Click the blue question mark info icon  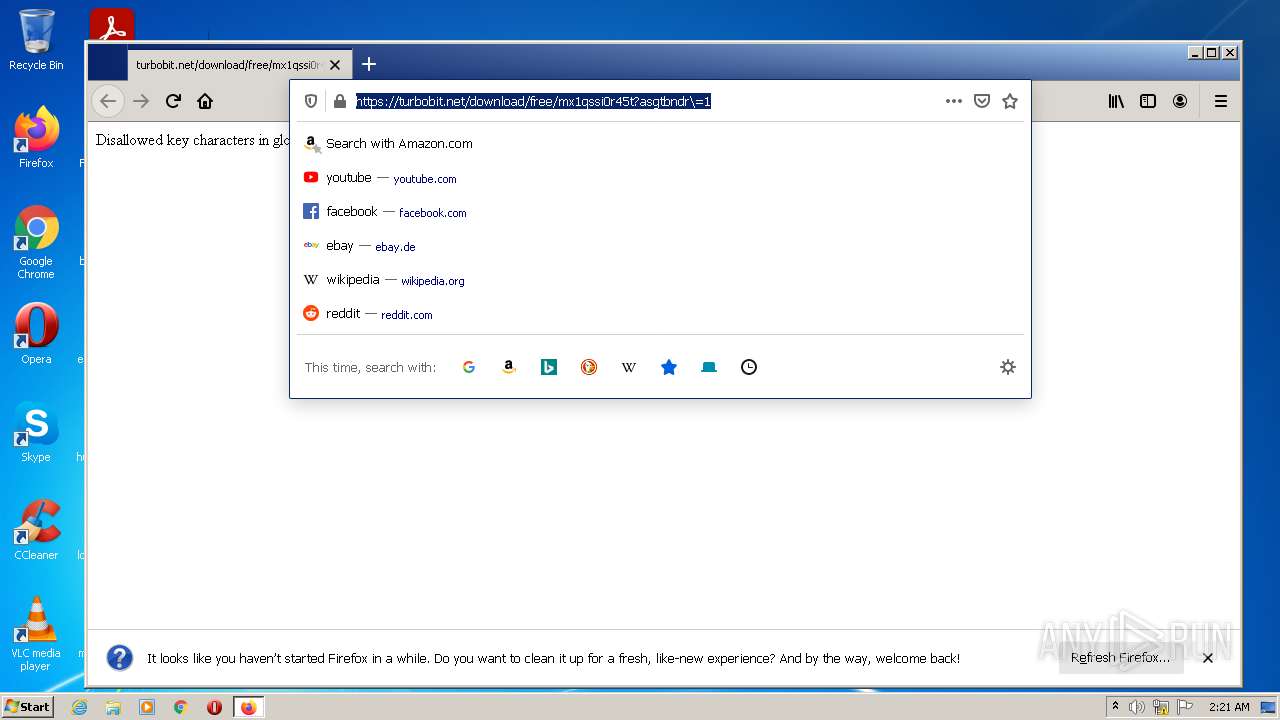[x=120, y=657]
